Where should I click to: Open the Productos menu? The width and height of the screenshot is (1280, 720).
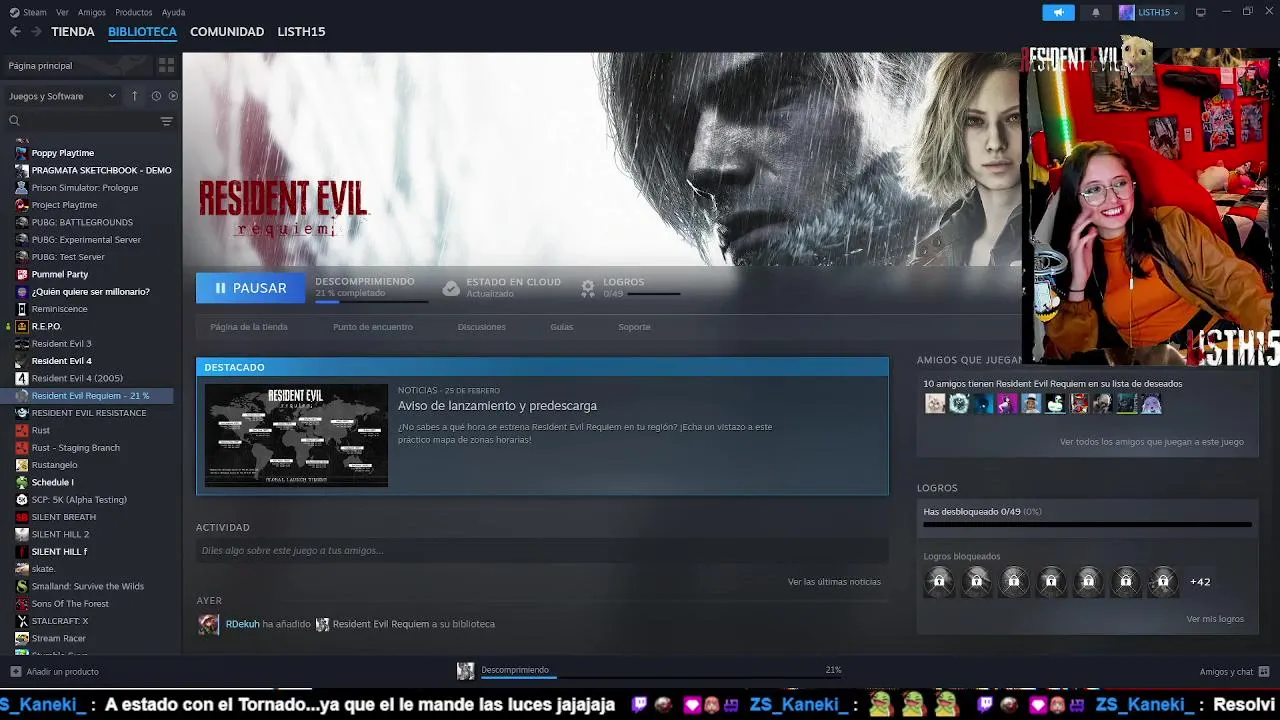[x=134, y=12]
